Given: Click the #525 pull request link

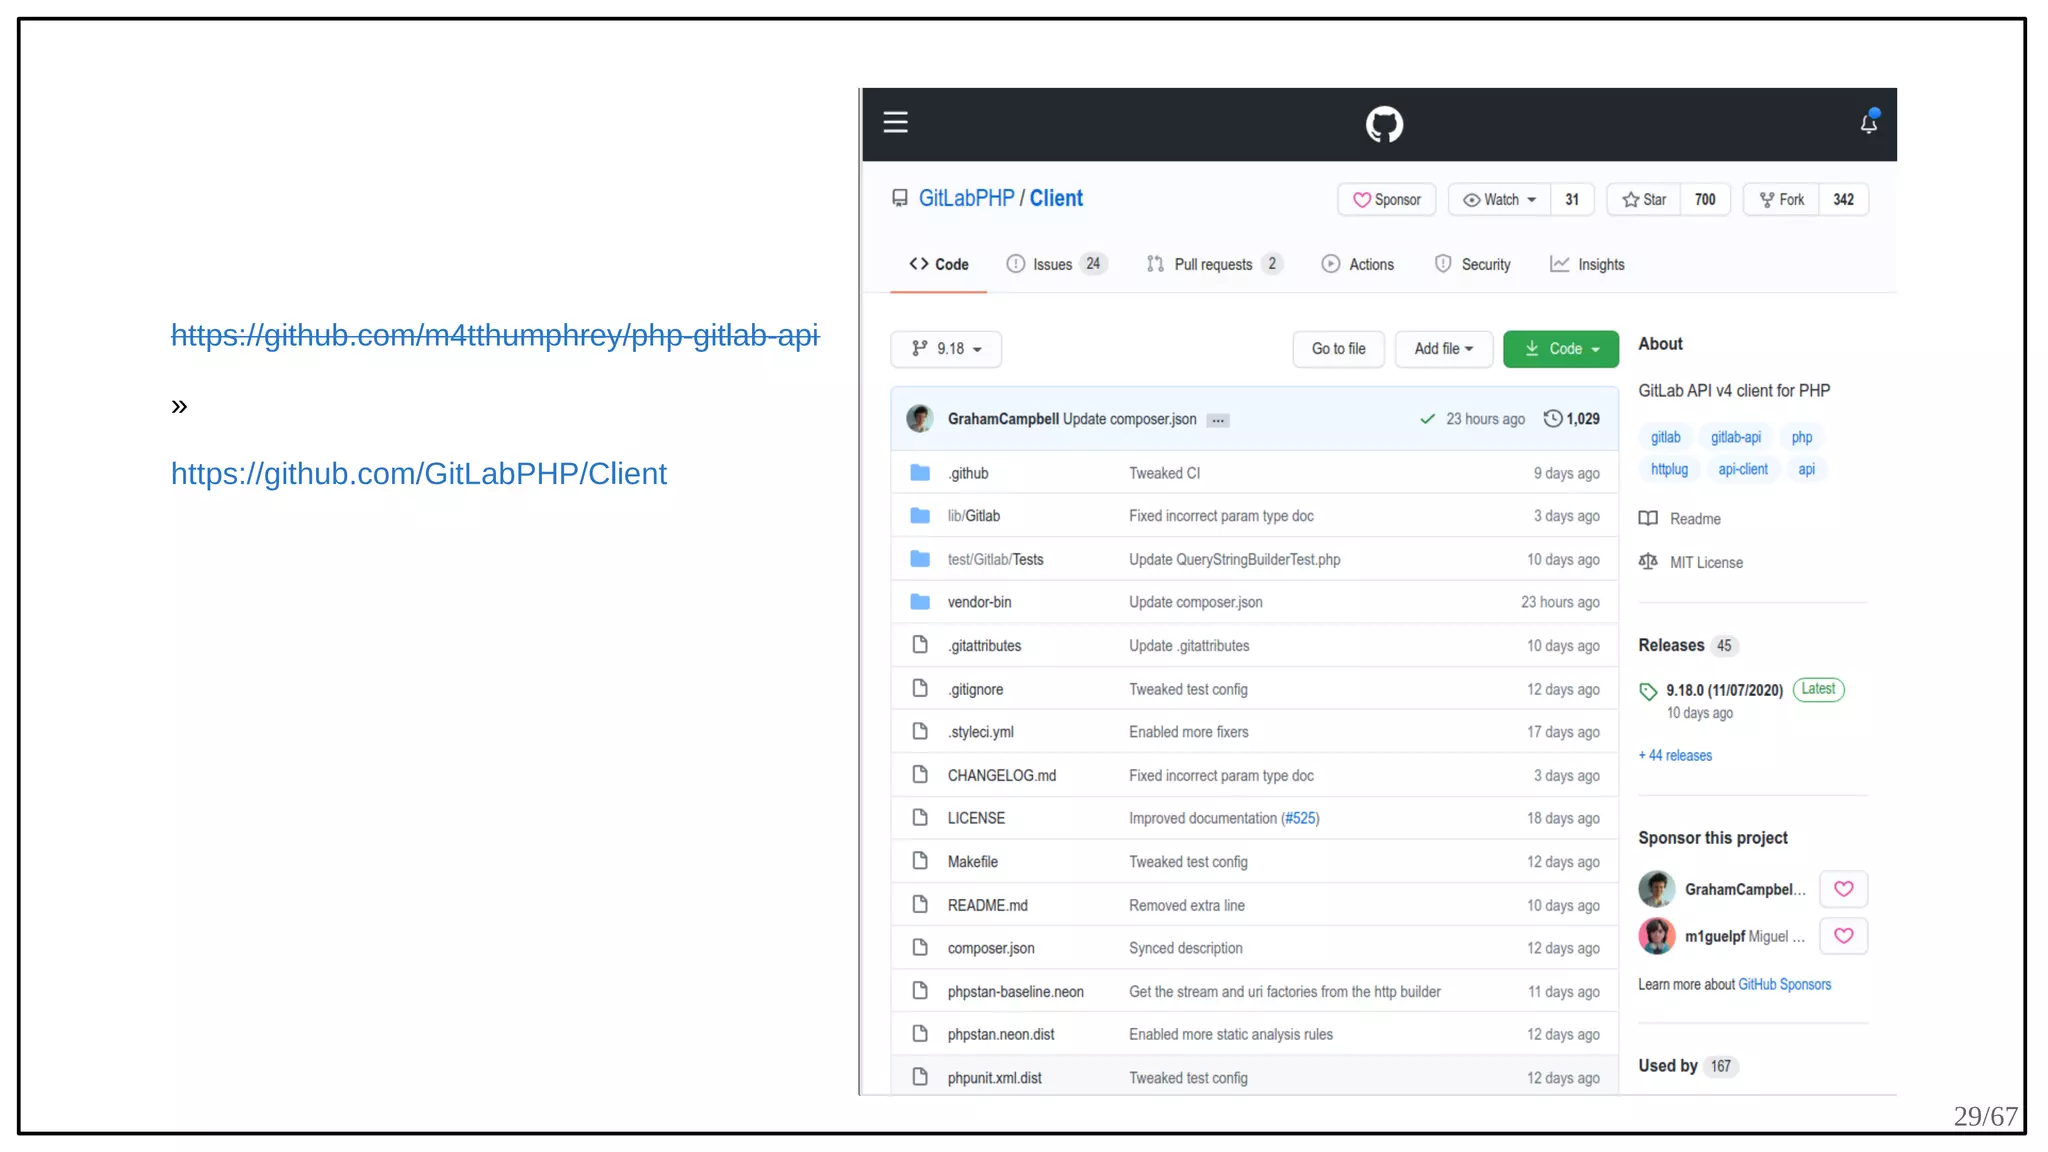Looking at the screenshot, I should tap(1300, 818).
